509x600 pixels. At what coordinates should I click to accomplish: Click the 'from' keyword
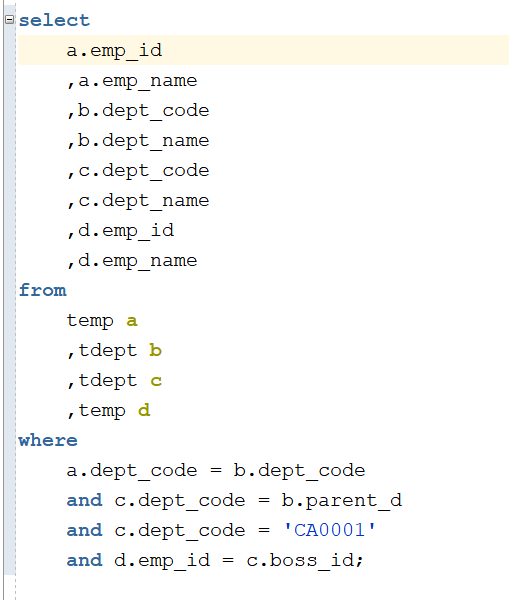click(x=42, y=290)
